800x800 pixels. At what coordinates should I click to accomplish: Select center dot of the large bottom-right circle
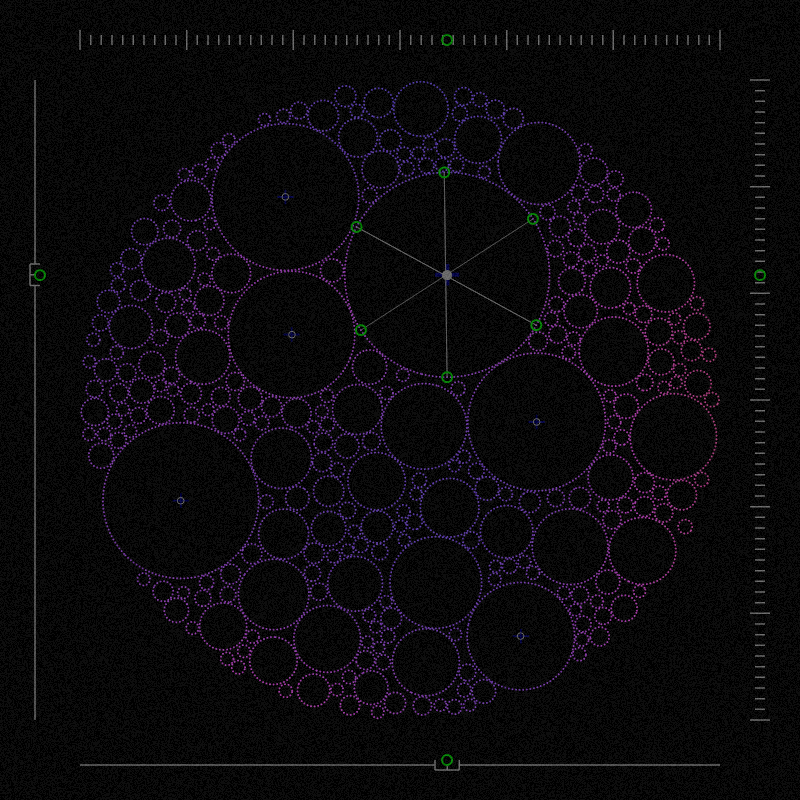[520, 636]
